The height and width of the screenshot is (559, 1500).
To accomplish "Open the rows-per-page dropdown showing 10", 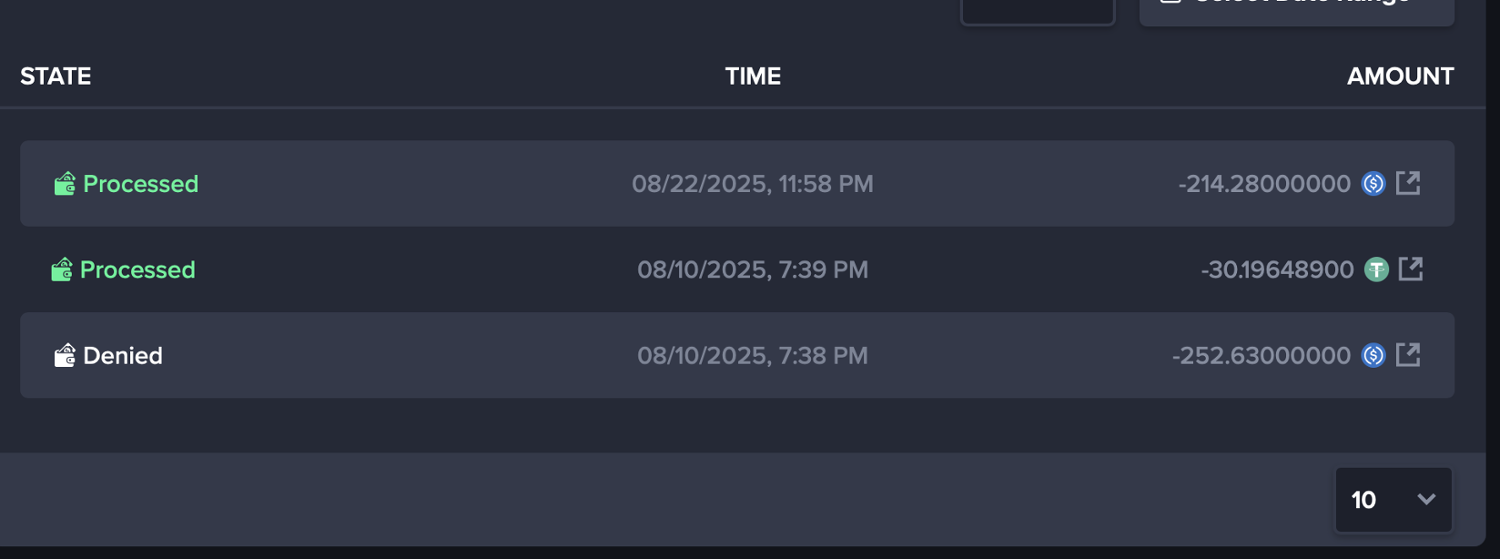I will (x=1393, y=500).
